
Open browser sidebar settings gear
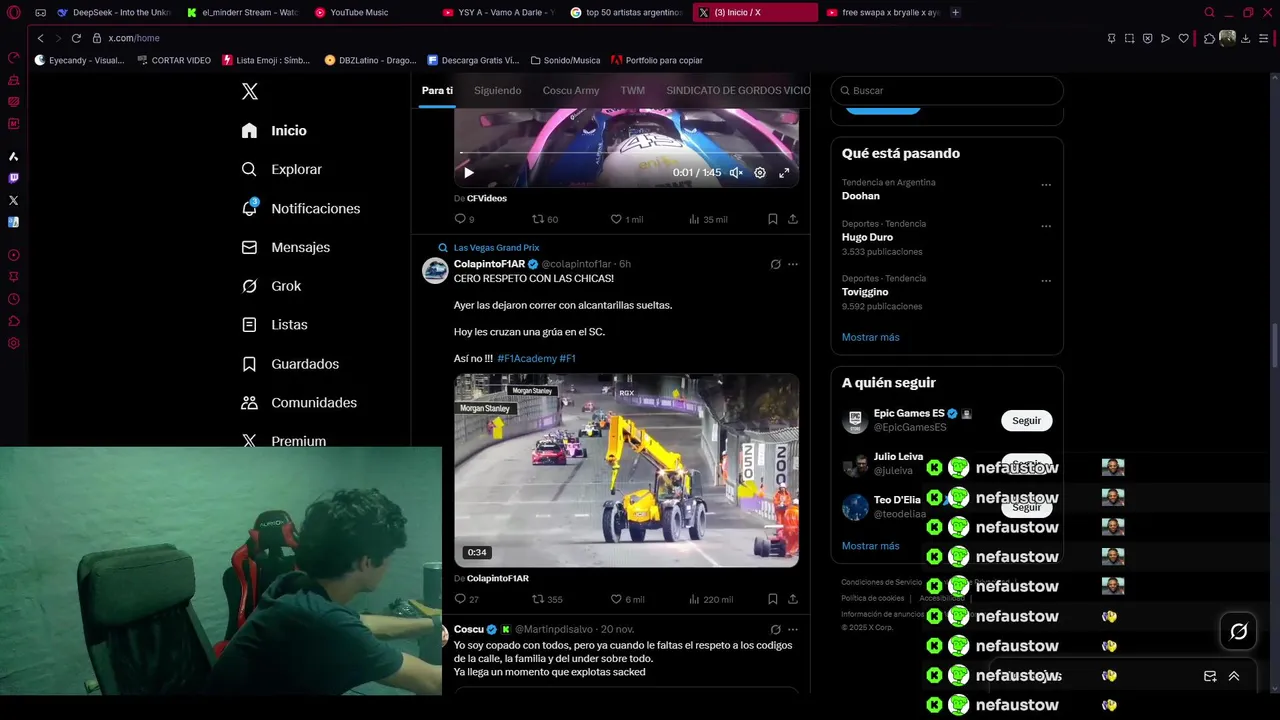pyautogui.click(x=13, y=343)
